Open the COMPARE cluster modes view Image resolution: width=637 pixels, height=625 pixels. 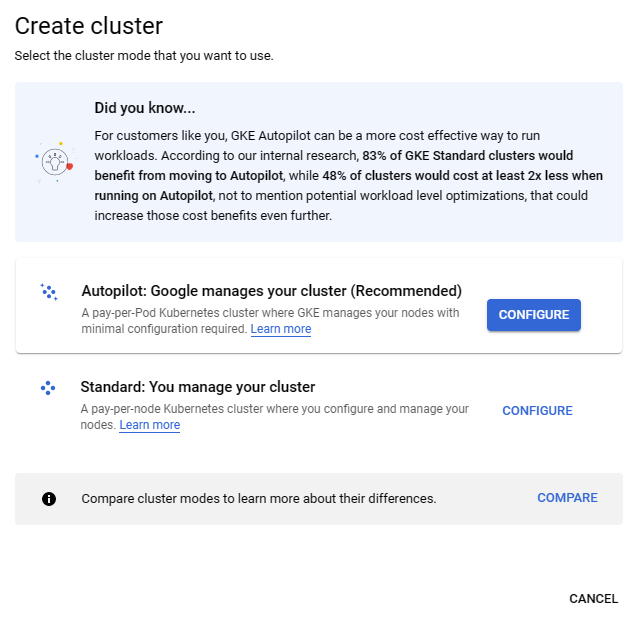(567, 498)
